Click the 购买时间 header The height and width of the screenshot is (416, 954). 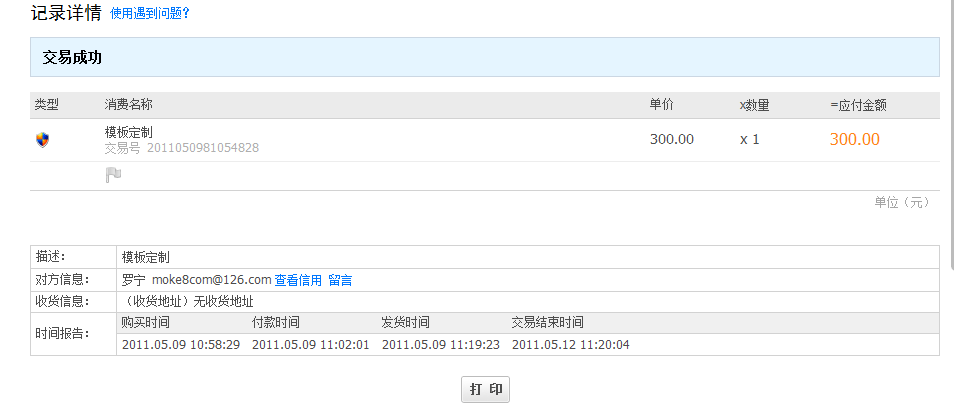tap(145, 322)
